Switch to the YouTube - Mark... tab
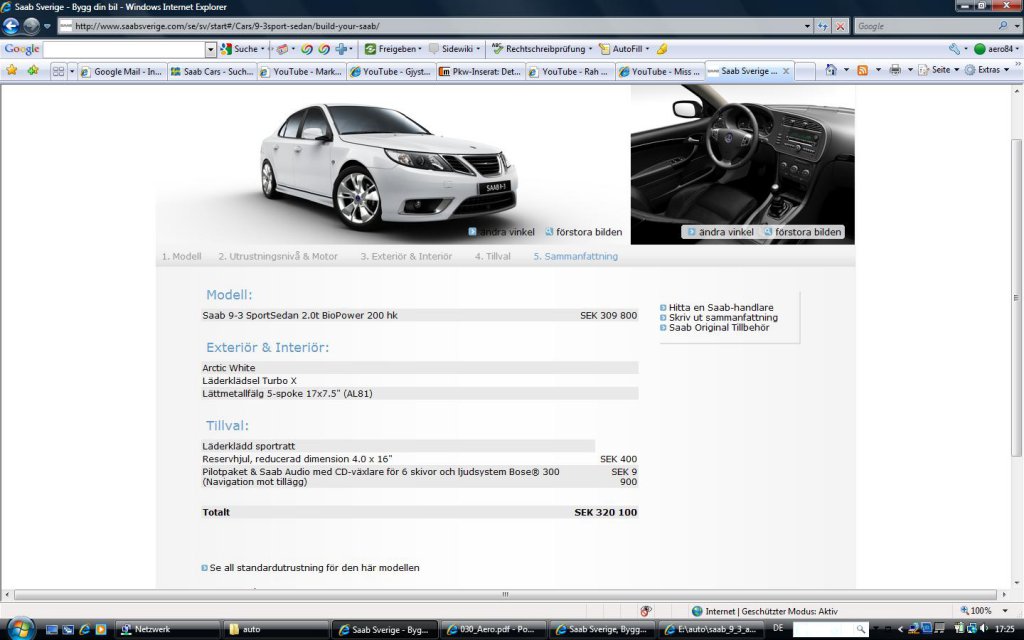The height and width of the screenshot is (640, 1024). (301, 72)
